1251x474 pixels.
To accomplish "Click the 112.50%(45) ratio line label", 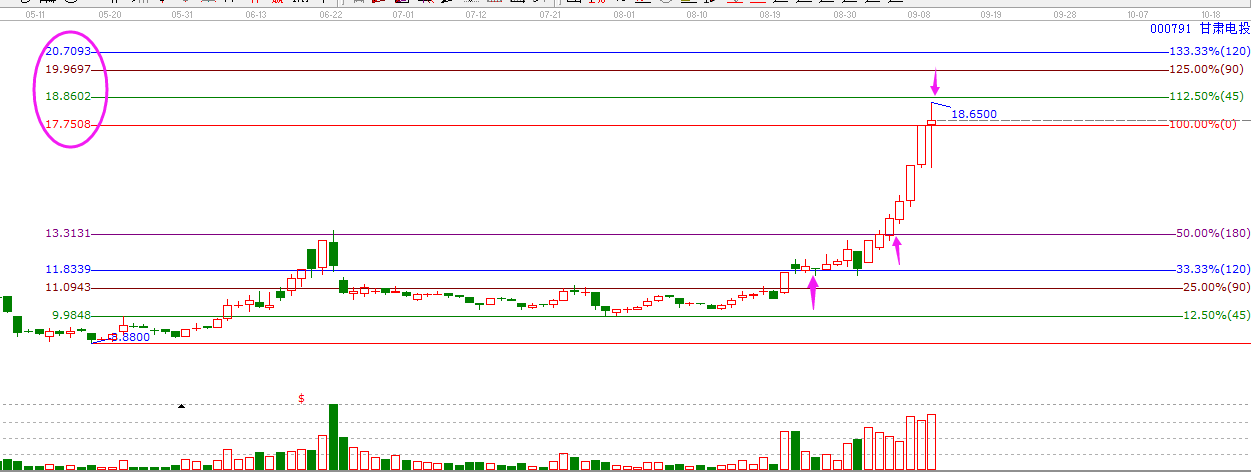I will pos(1209,97).
